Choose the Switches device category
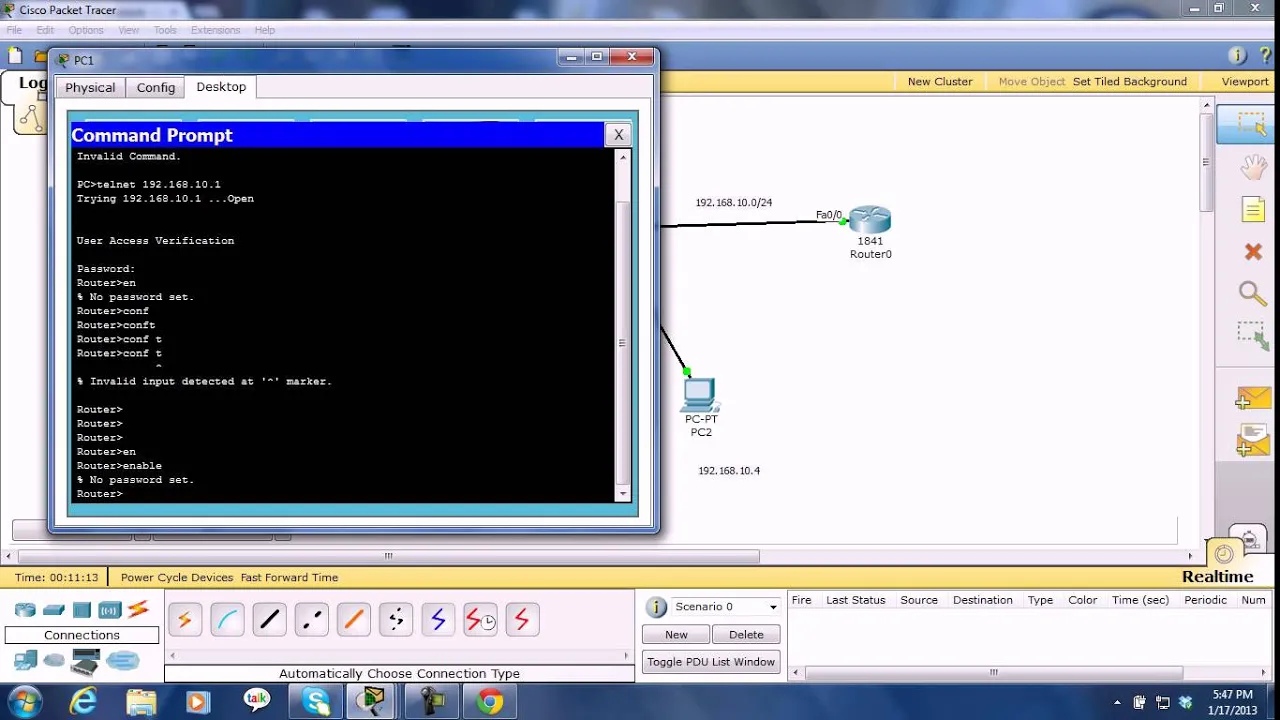Image resolution: width=1280 pixels, height=720 pixels. pos(54,610)
